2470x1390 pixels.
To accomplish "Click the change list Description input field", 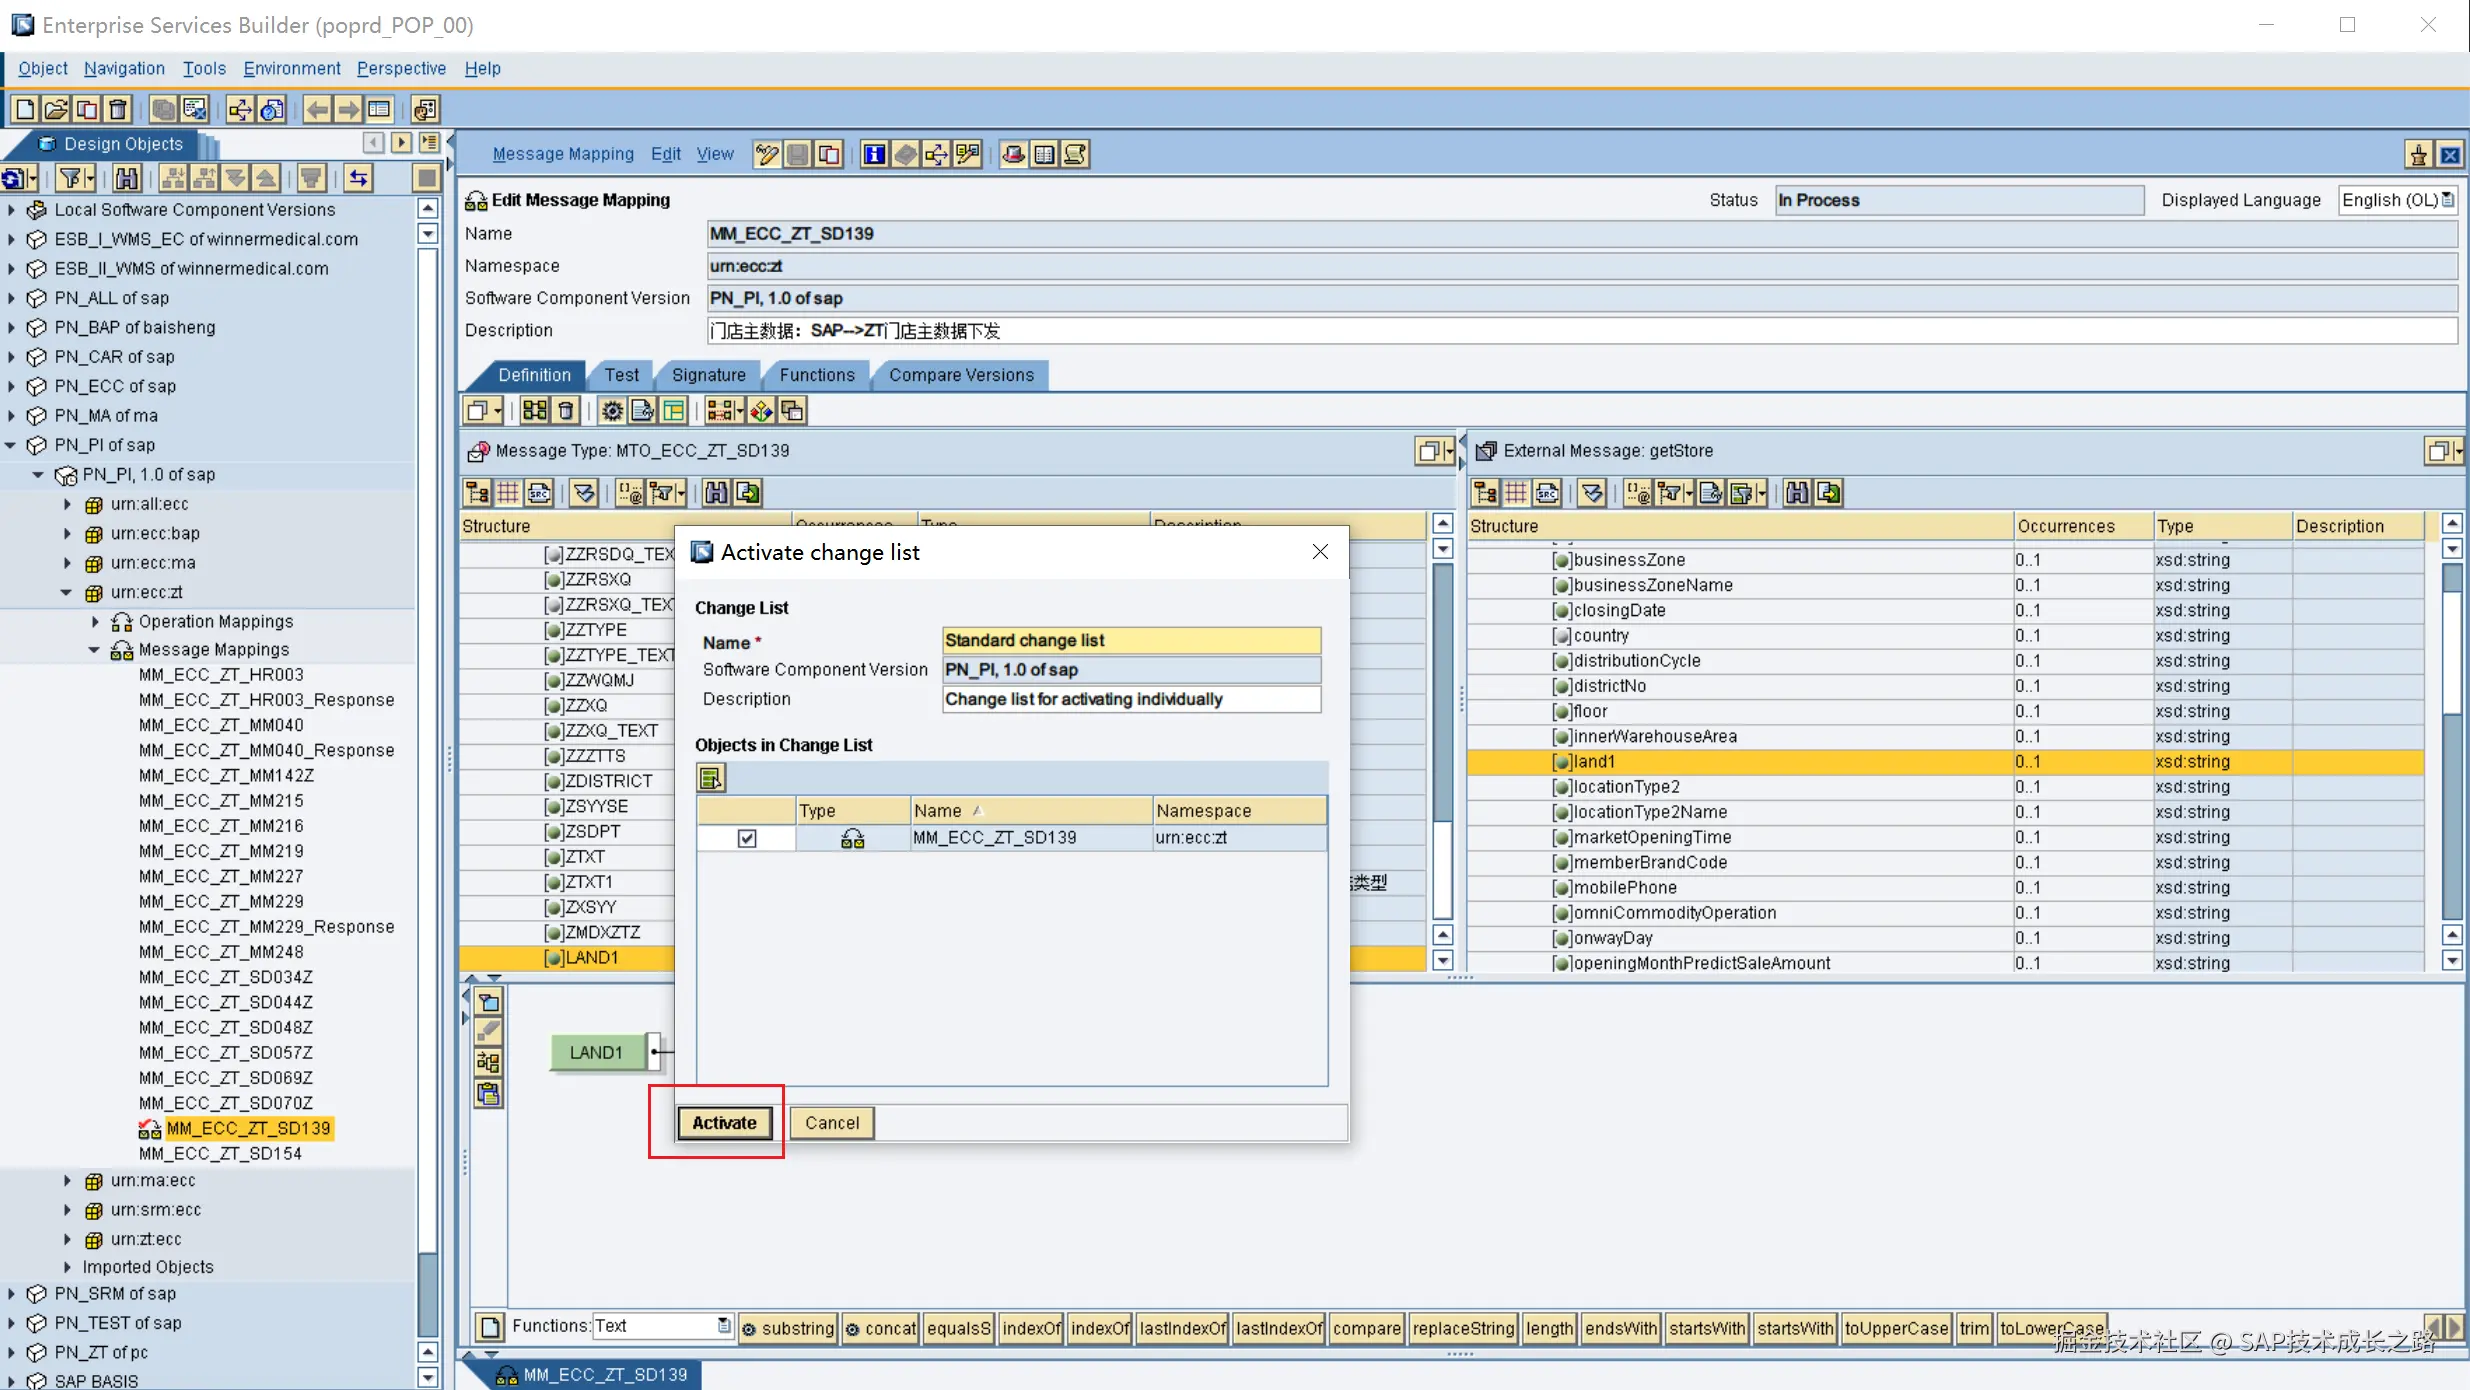I will point(1130,699).
